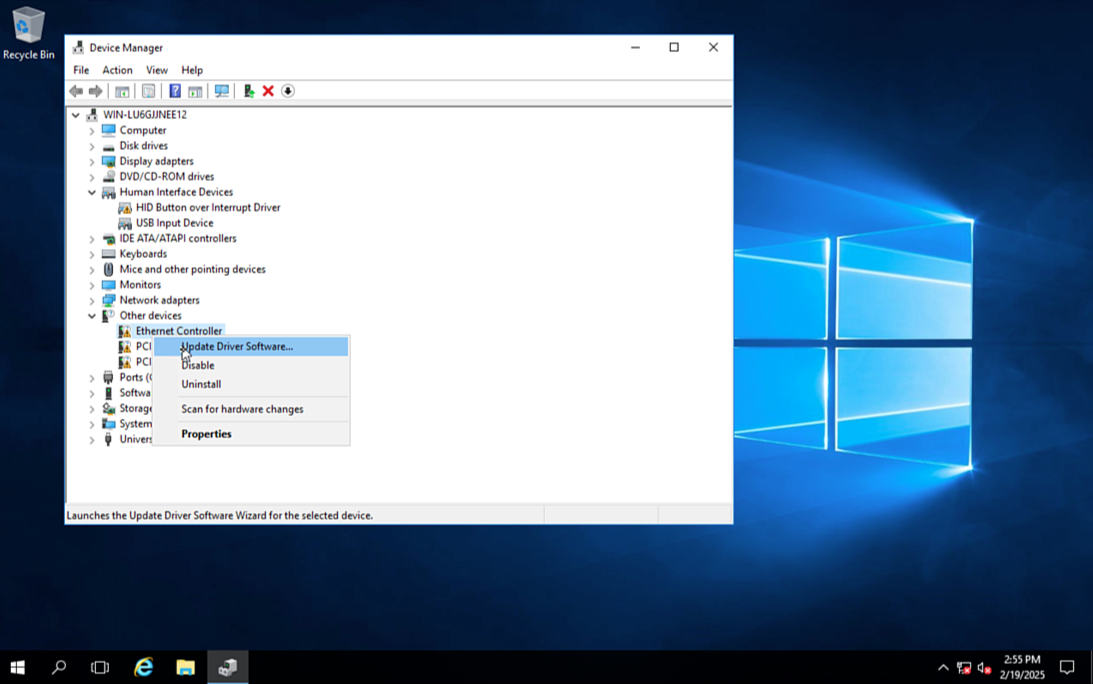The height and width of the screenshot is (684, 1093).
Task: Expand the Keyboards category arrow
Action: [92, 255]
